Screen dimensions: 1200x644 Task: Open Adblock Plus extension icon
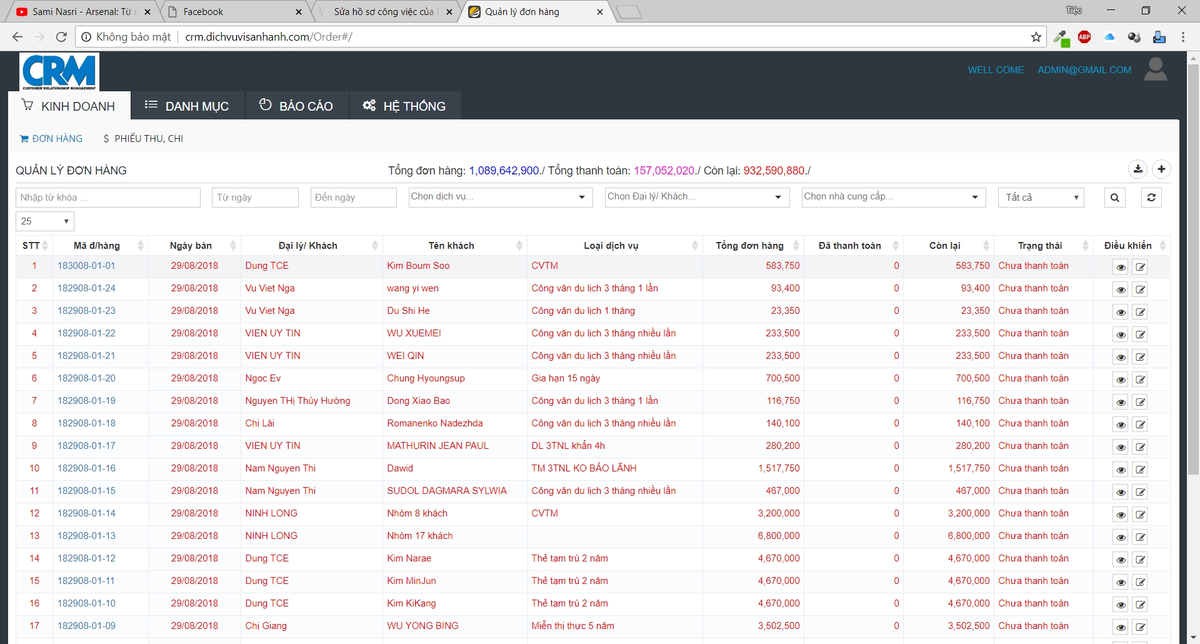(1084, 37)
